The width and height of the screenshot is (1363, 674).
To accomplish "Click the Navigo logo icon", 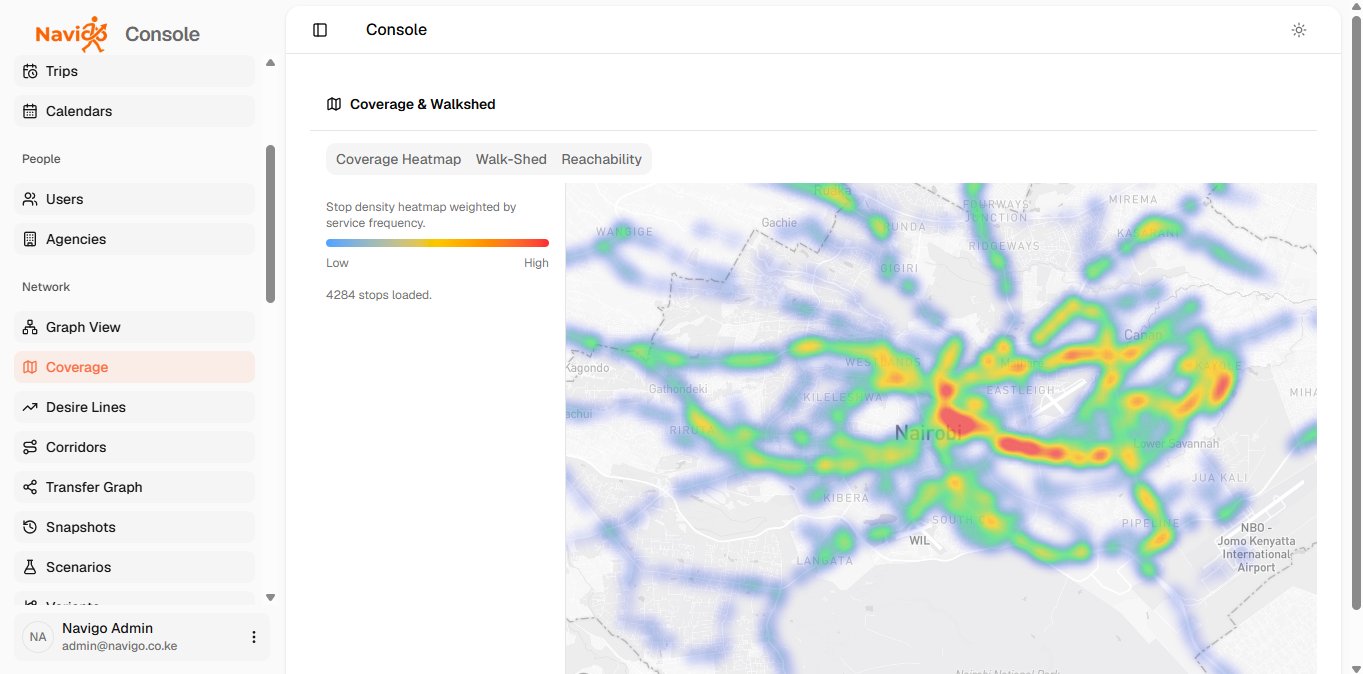I will (x=70, y=34).
